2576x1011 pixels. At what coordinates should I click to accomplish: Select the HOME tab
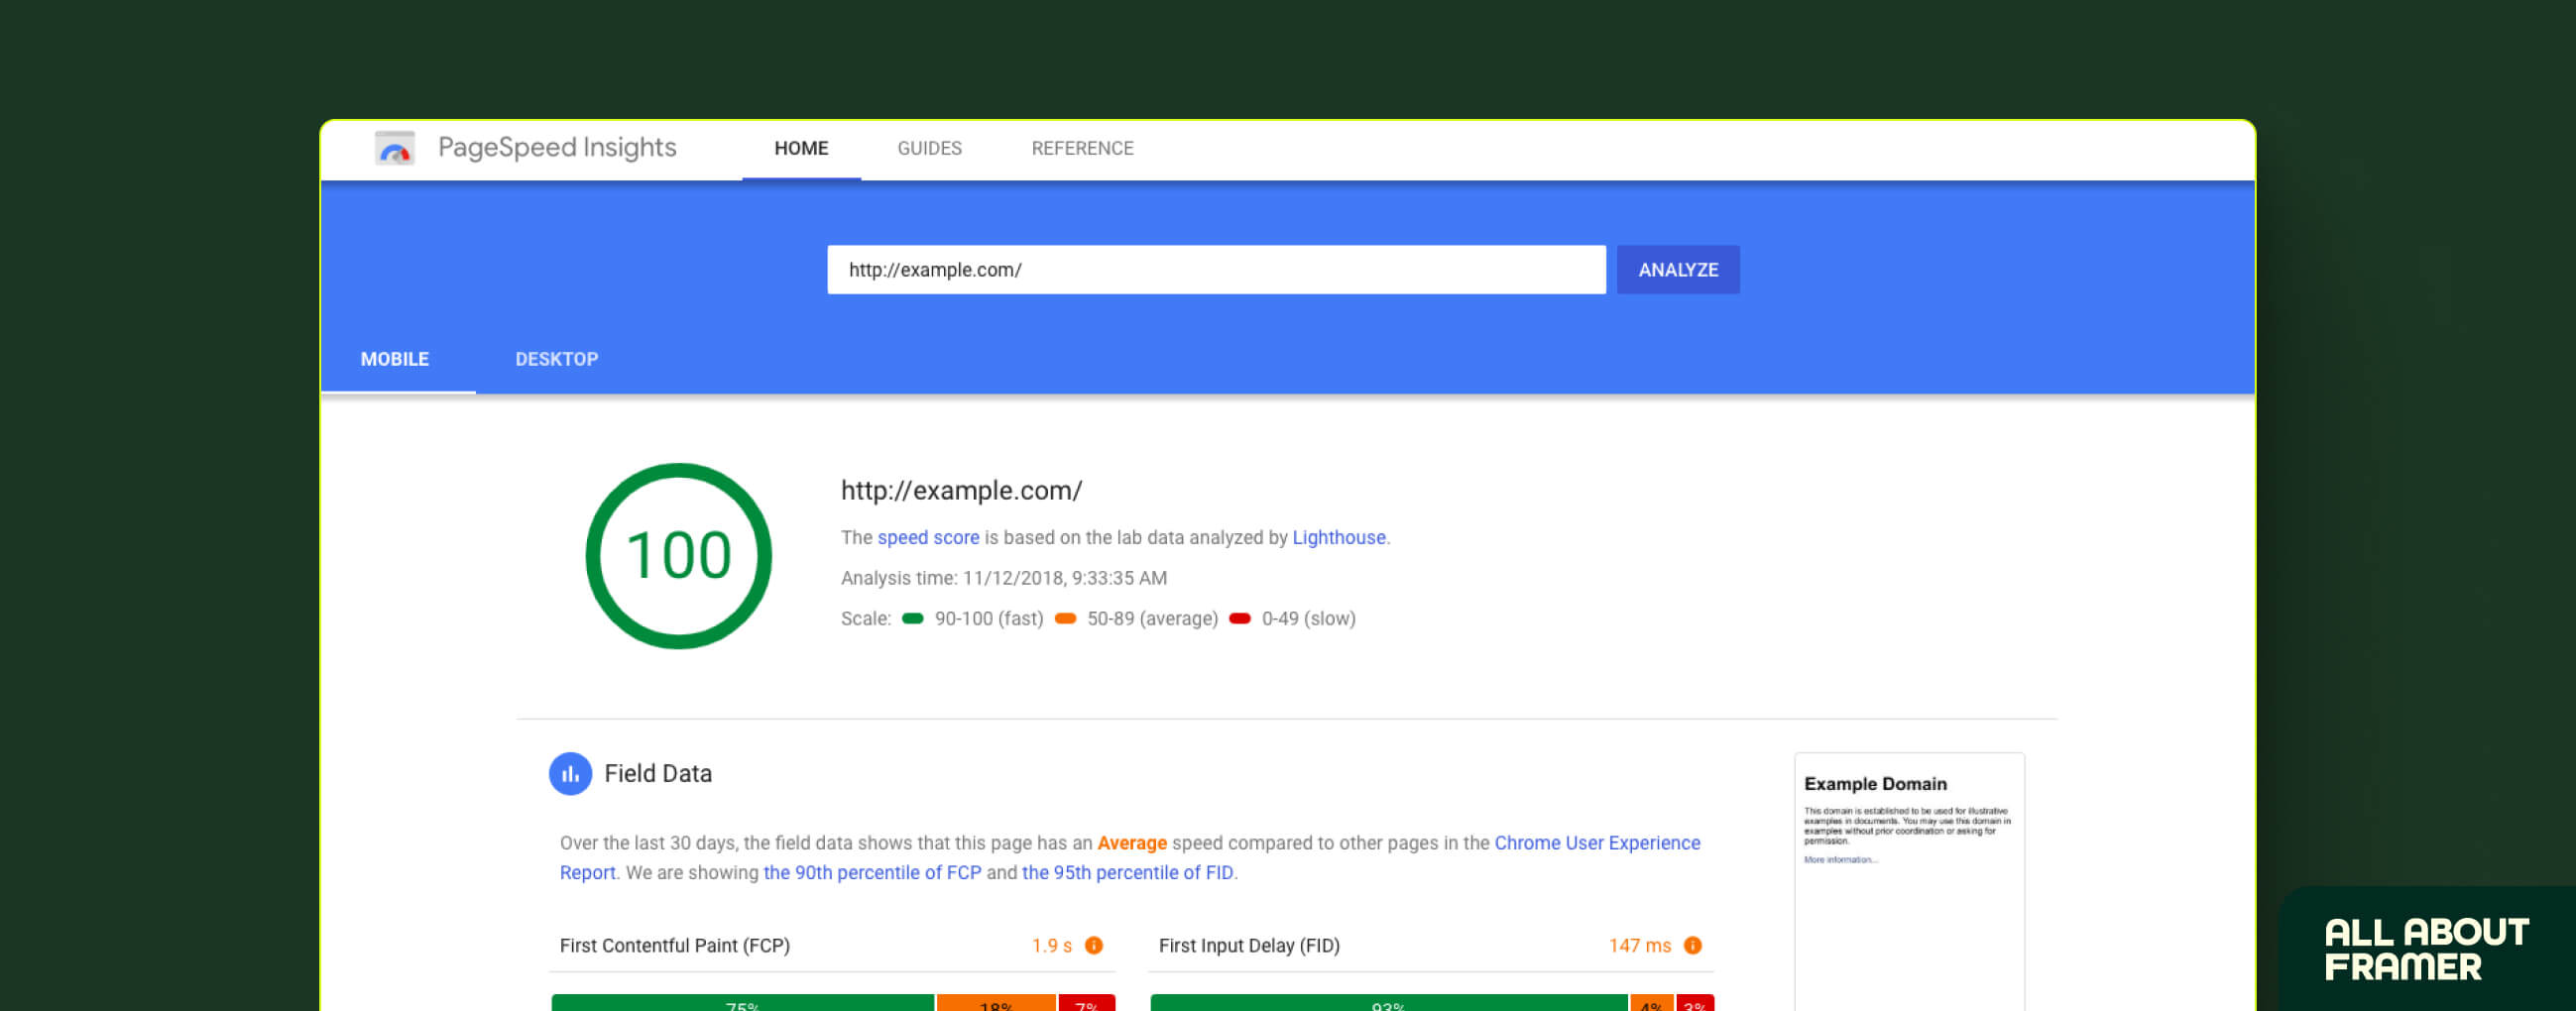pyautogui.click(x=800, y=148)
